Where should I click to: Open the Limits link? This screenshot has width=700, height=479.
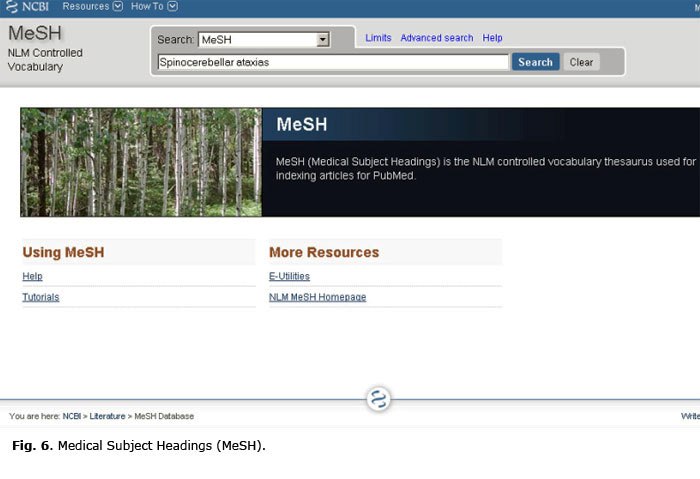(378, 38)
